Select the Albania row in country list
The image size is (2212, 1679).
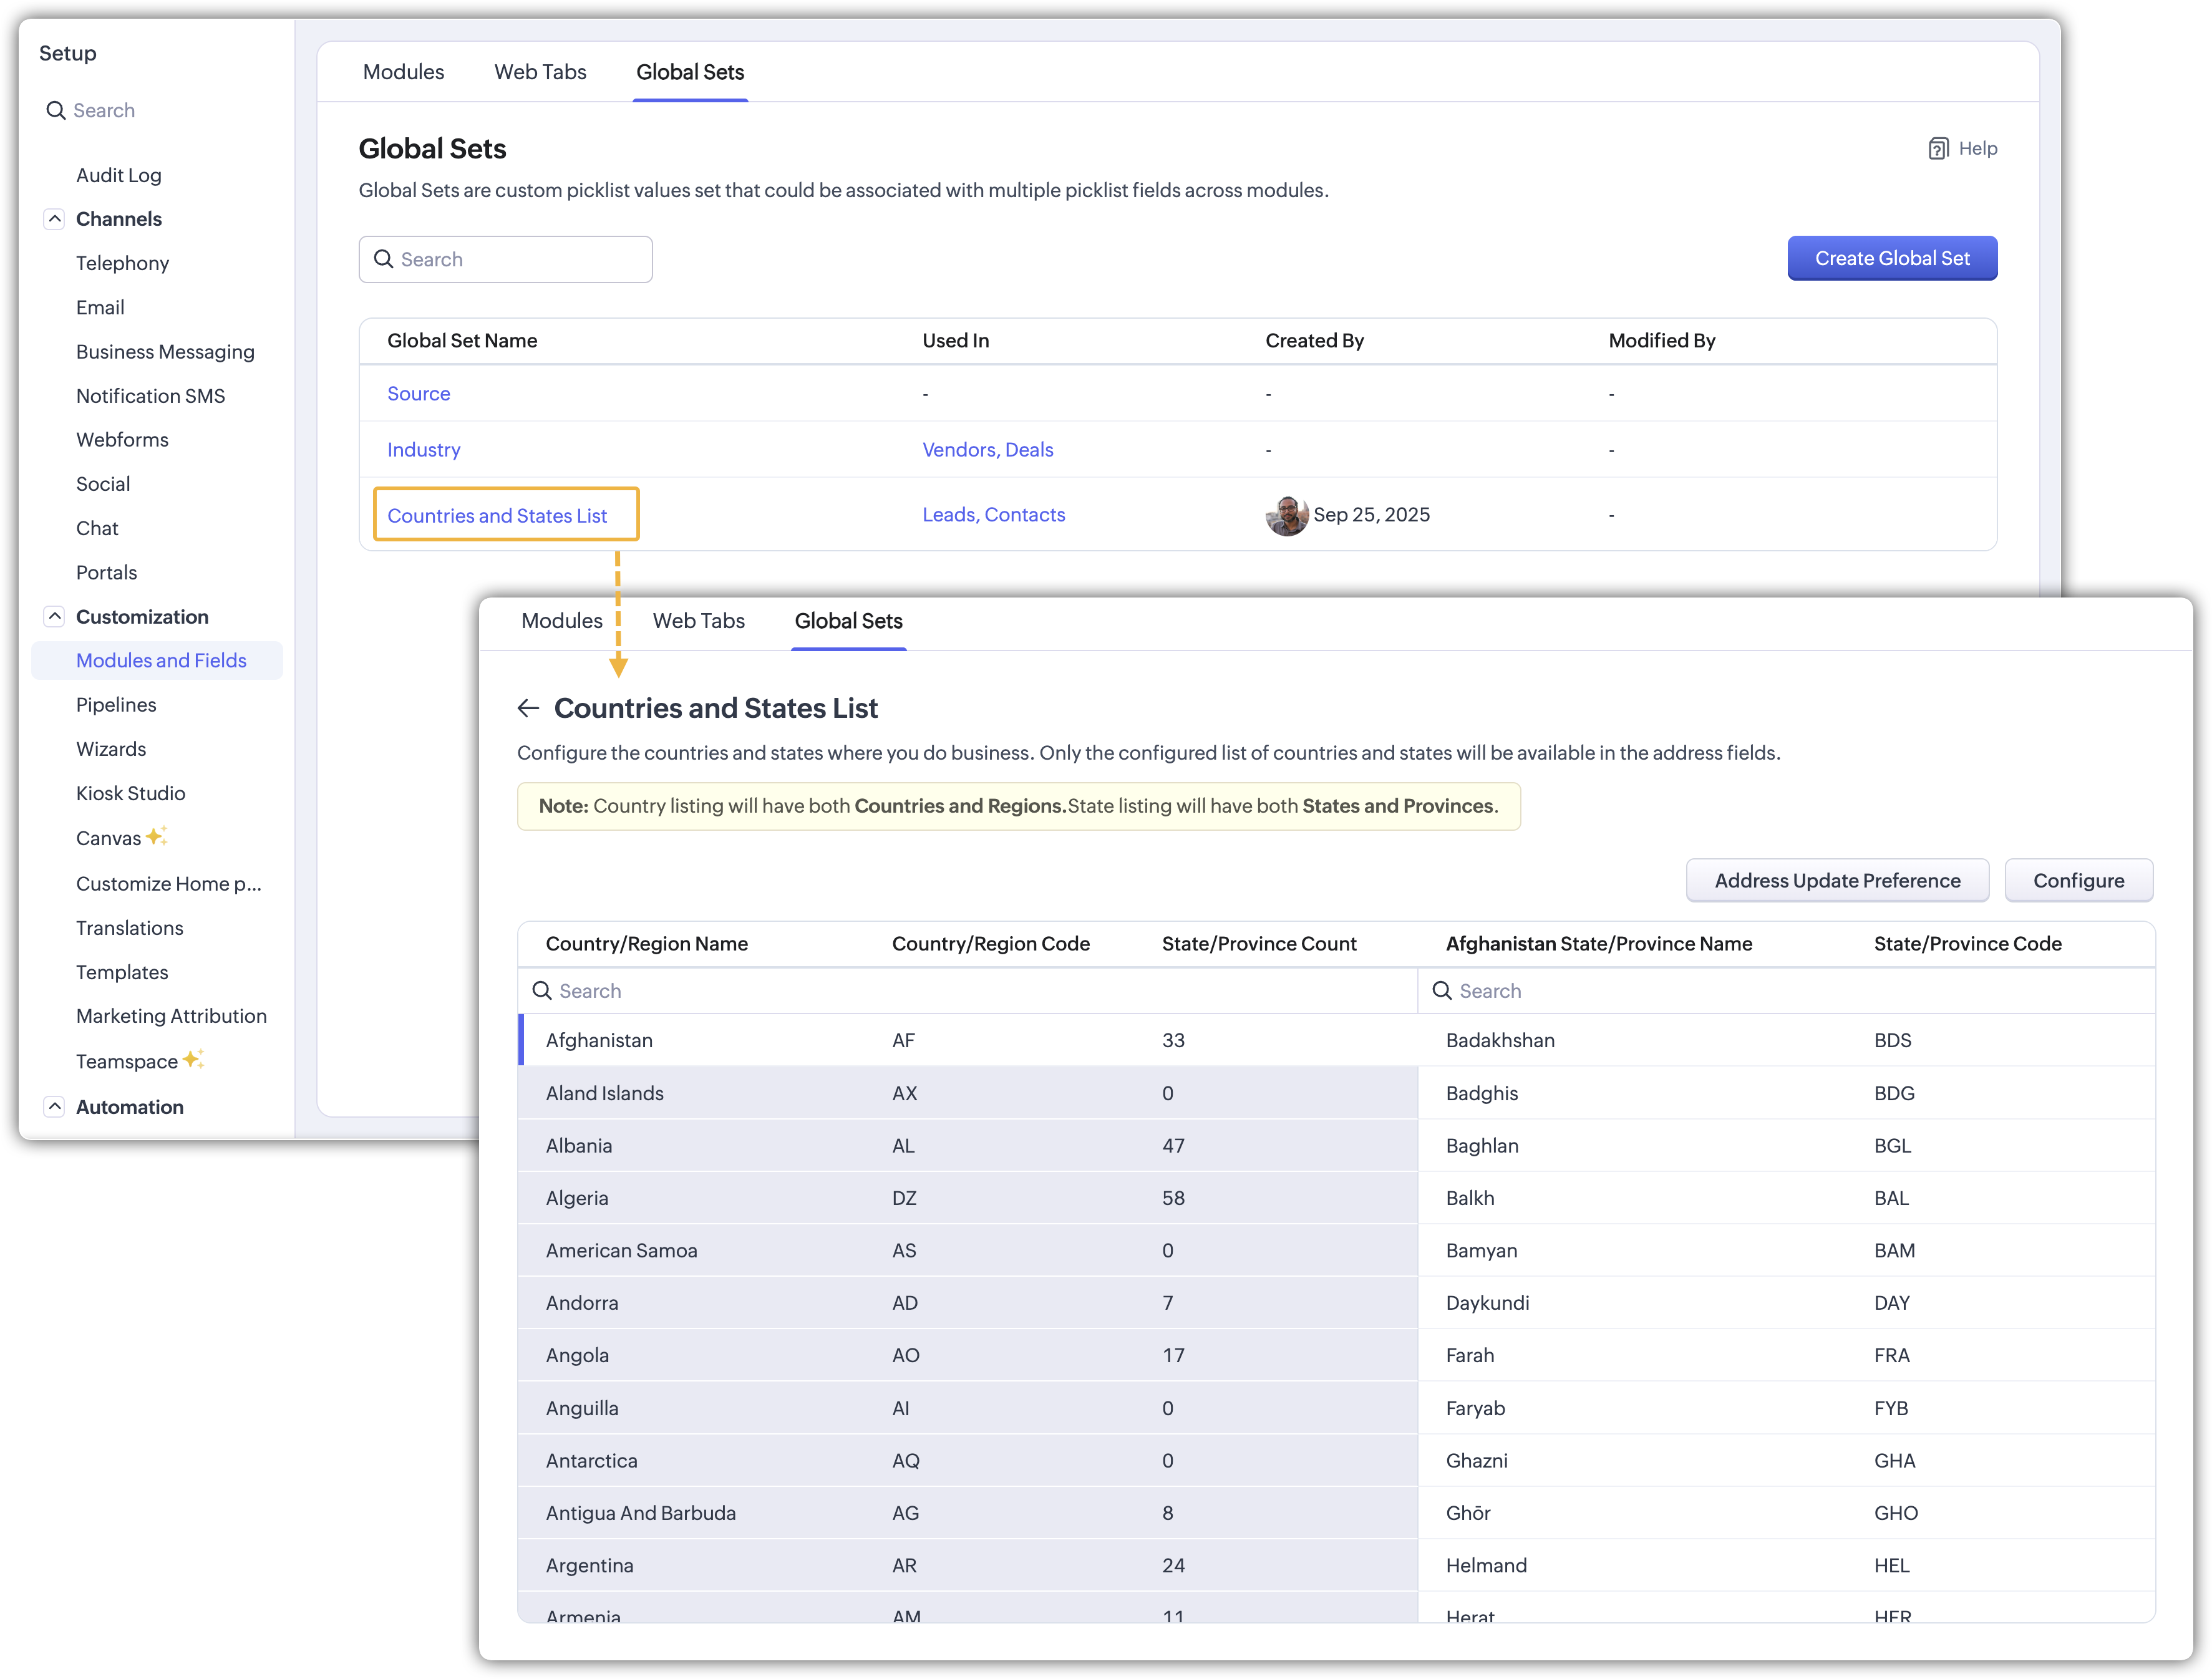coord(579,1146)
